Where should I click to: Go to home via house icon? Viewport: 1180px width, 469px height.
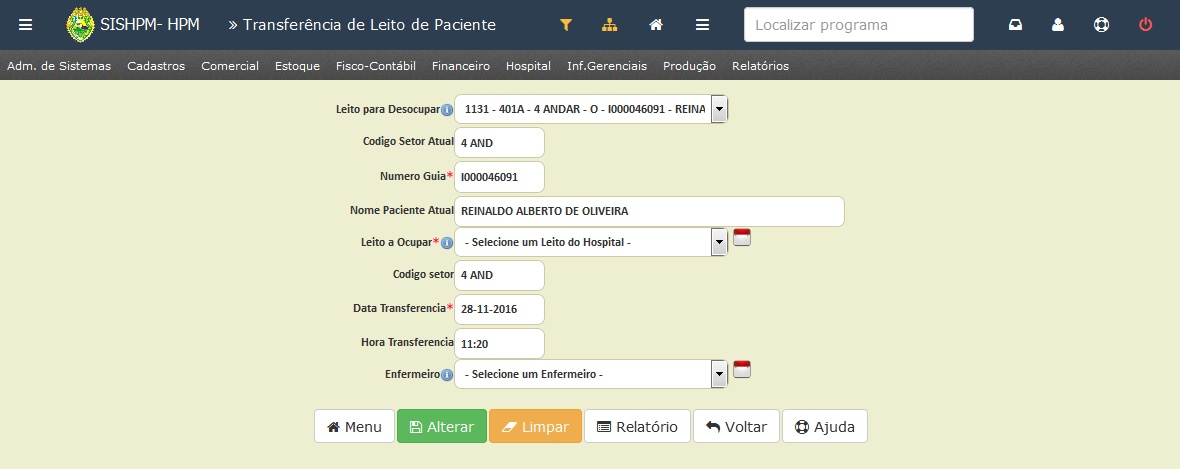[x=656, y=25]
